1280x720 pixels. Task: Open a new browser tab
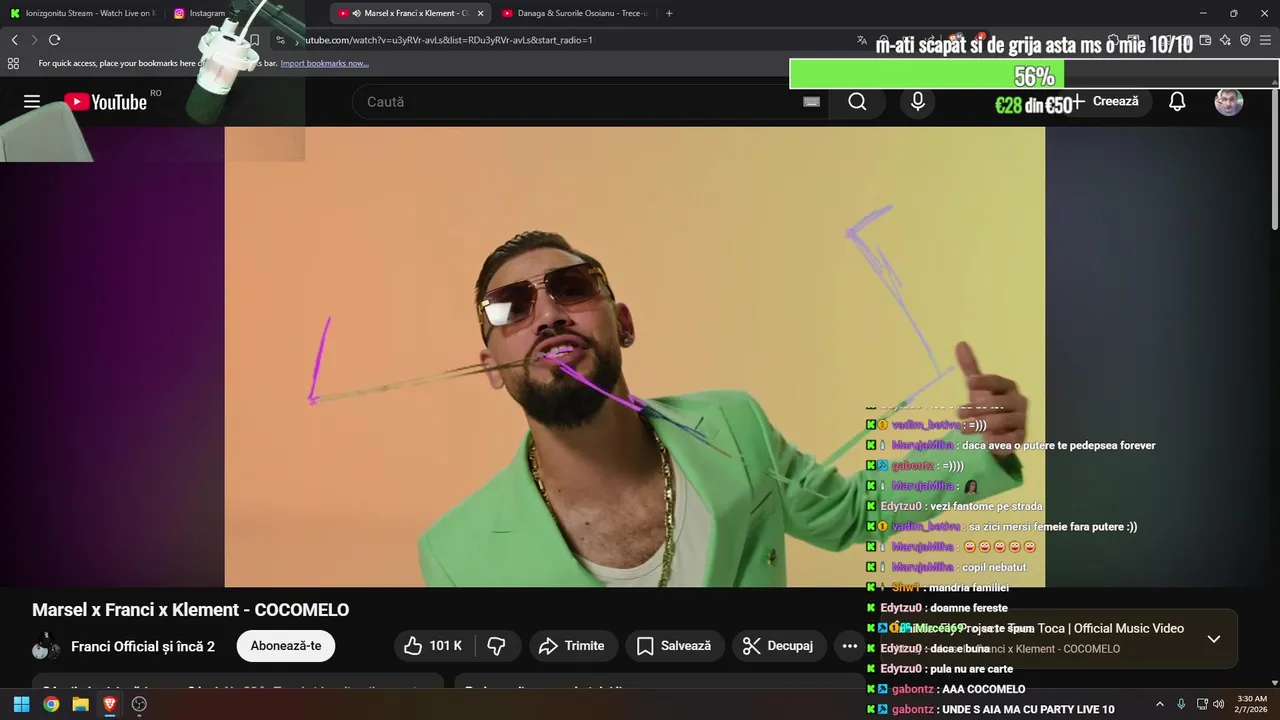pyautogui.click(x=669, y=13)
